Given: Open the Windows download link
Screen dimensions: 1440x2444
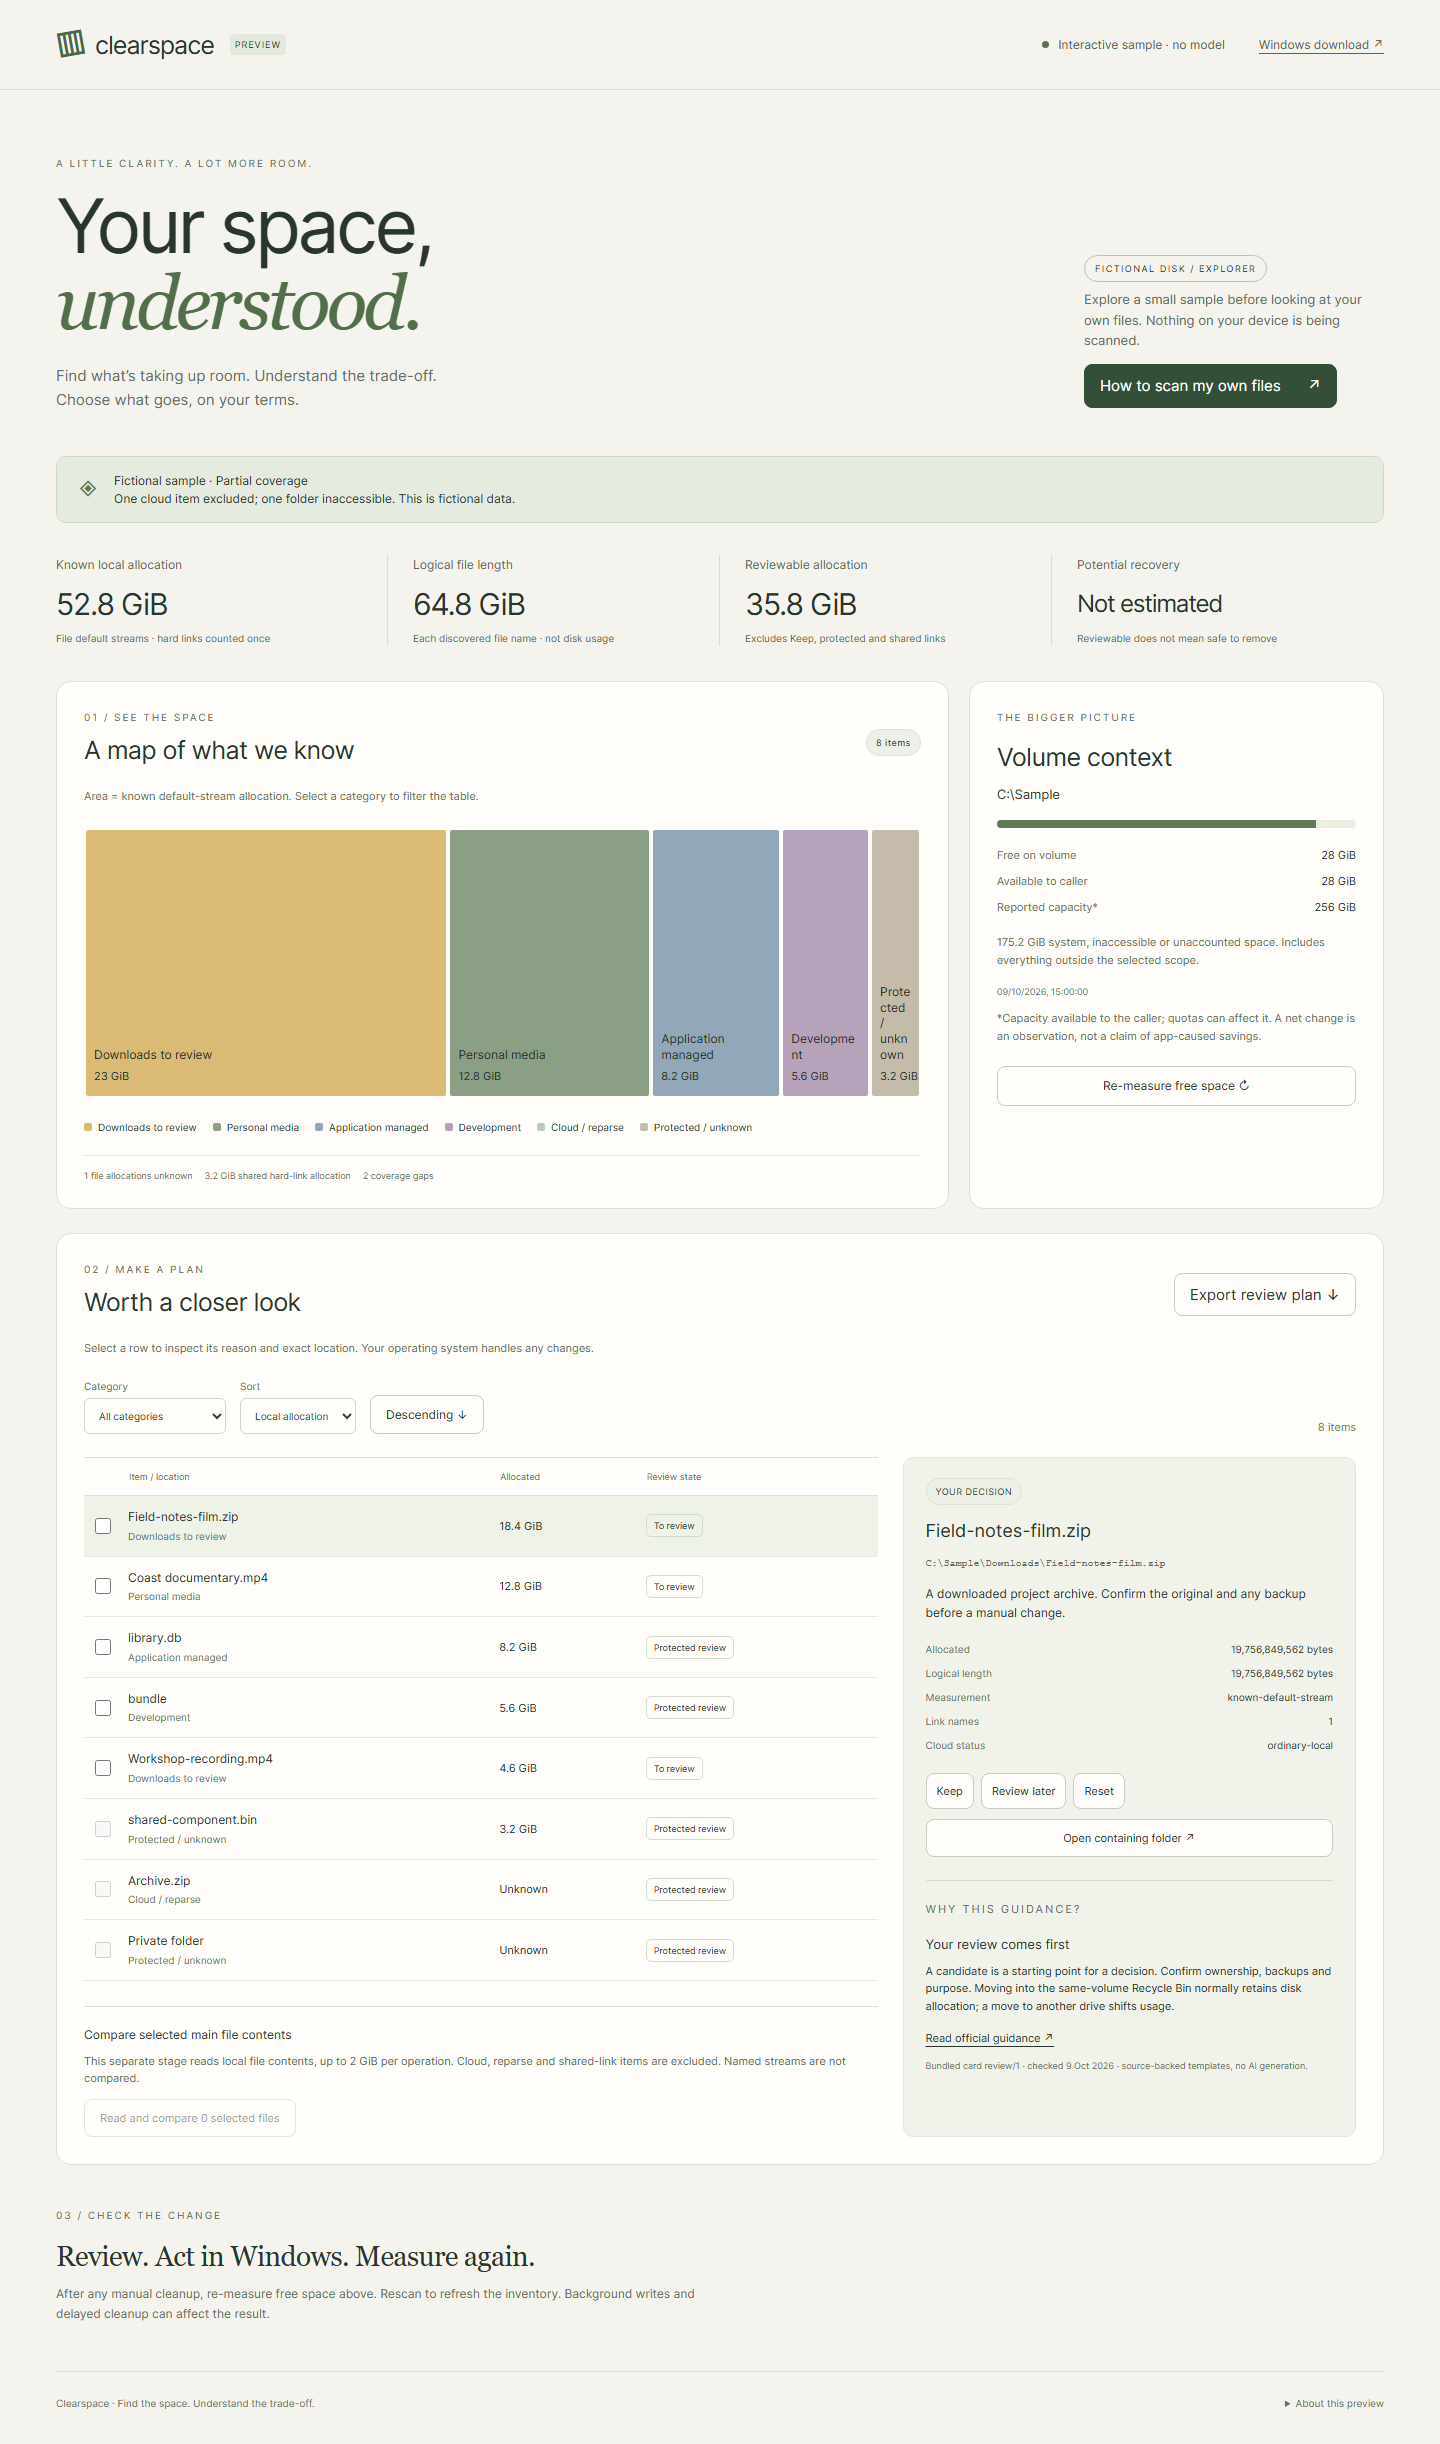Looking at the screenshot, I should (1320, 45).
